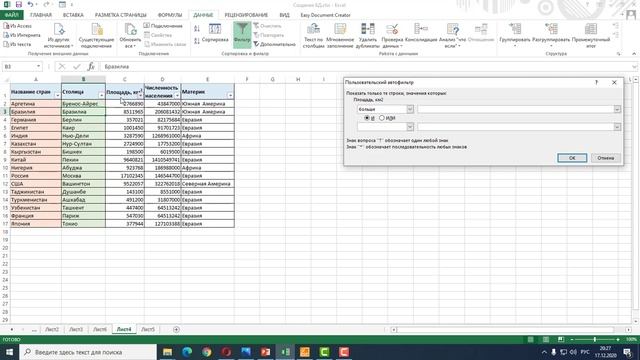Open filter dropdown for Численность населения column
This screenshot has width=640, height=360.
[177, 96]
